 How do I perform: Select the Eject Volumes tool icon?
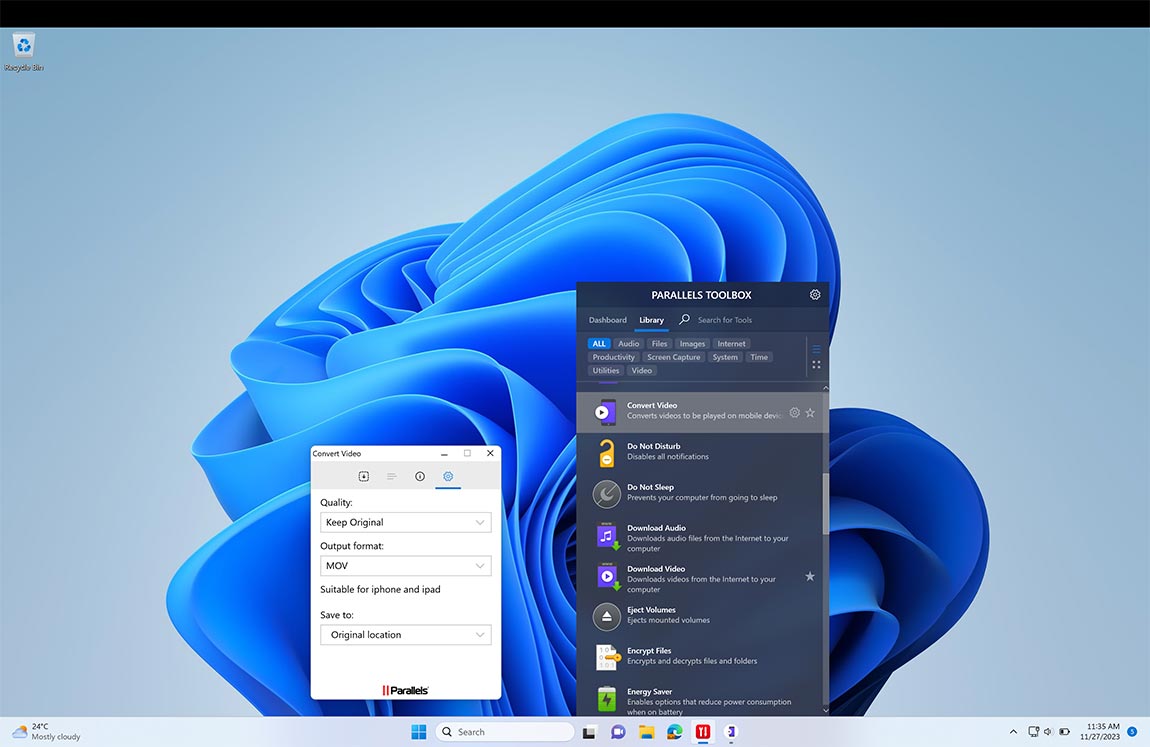click(605, 617)
